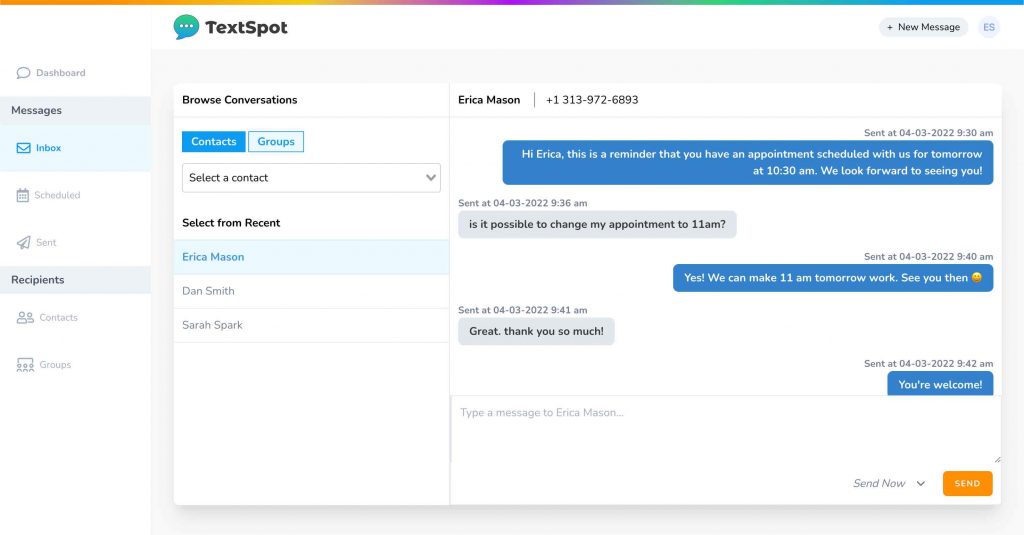The image size is (1024, 535).
Task: Click the 'You're welcome!' message bubble
Action: [940, 384]
